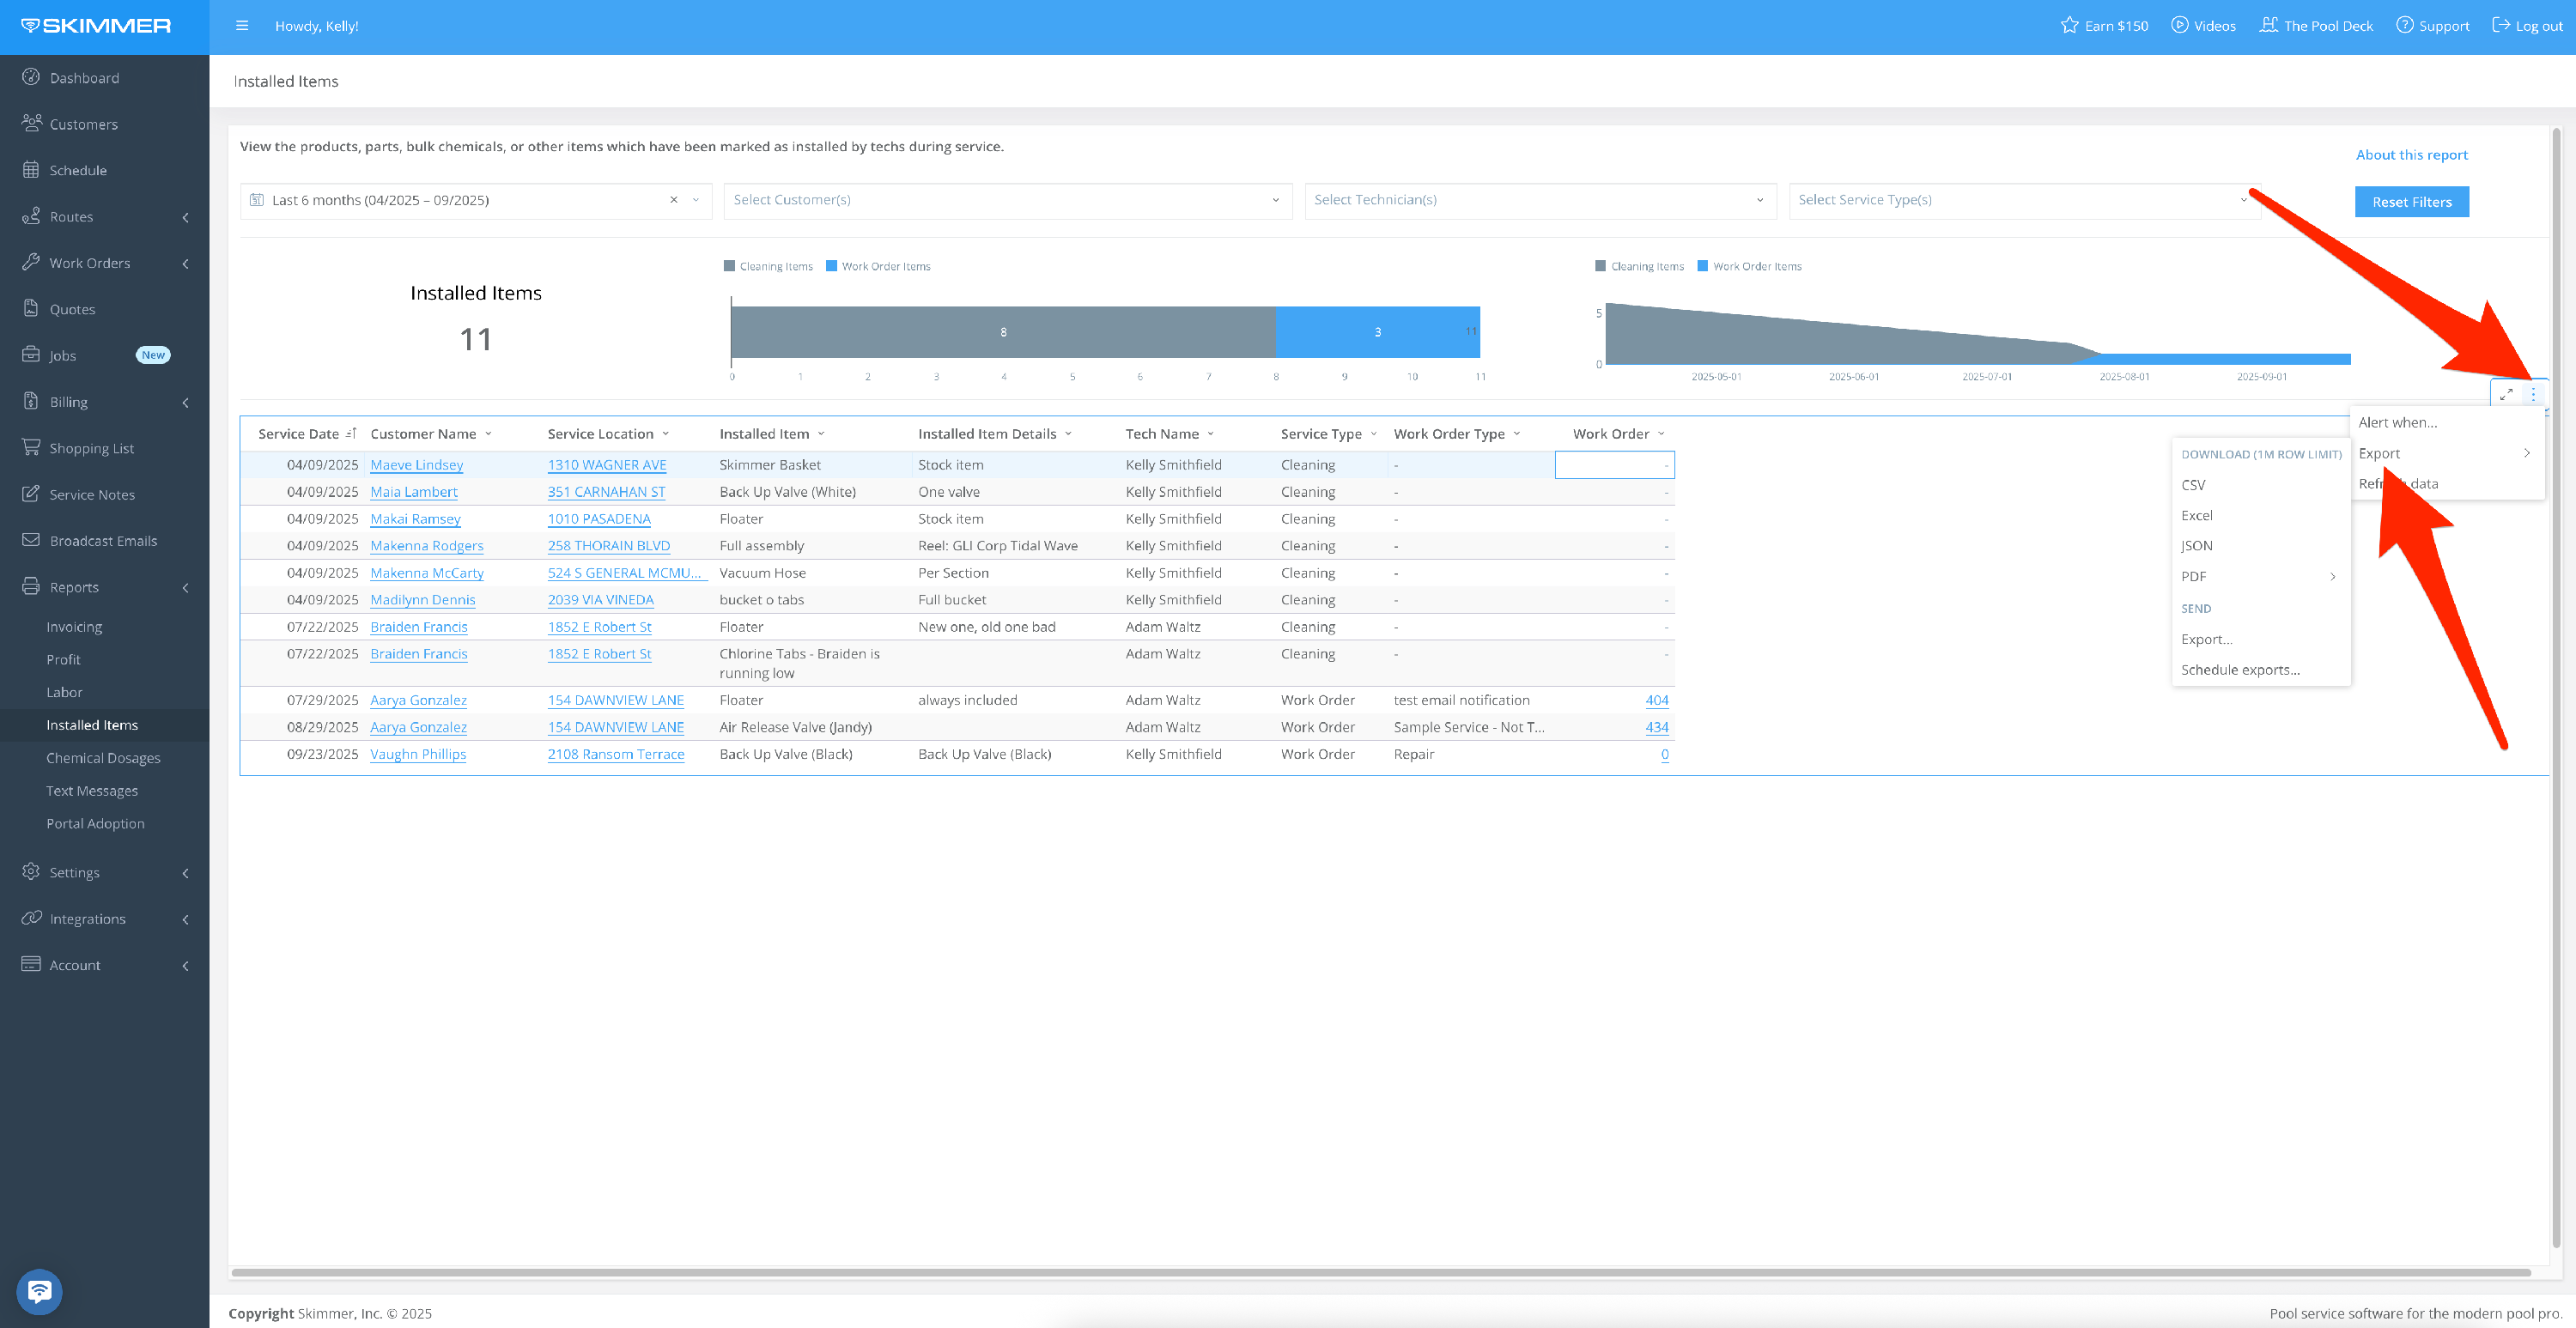Open the three-dot options menu icon

click(x=2533, y=394)
